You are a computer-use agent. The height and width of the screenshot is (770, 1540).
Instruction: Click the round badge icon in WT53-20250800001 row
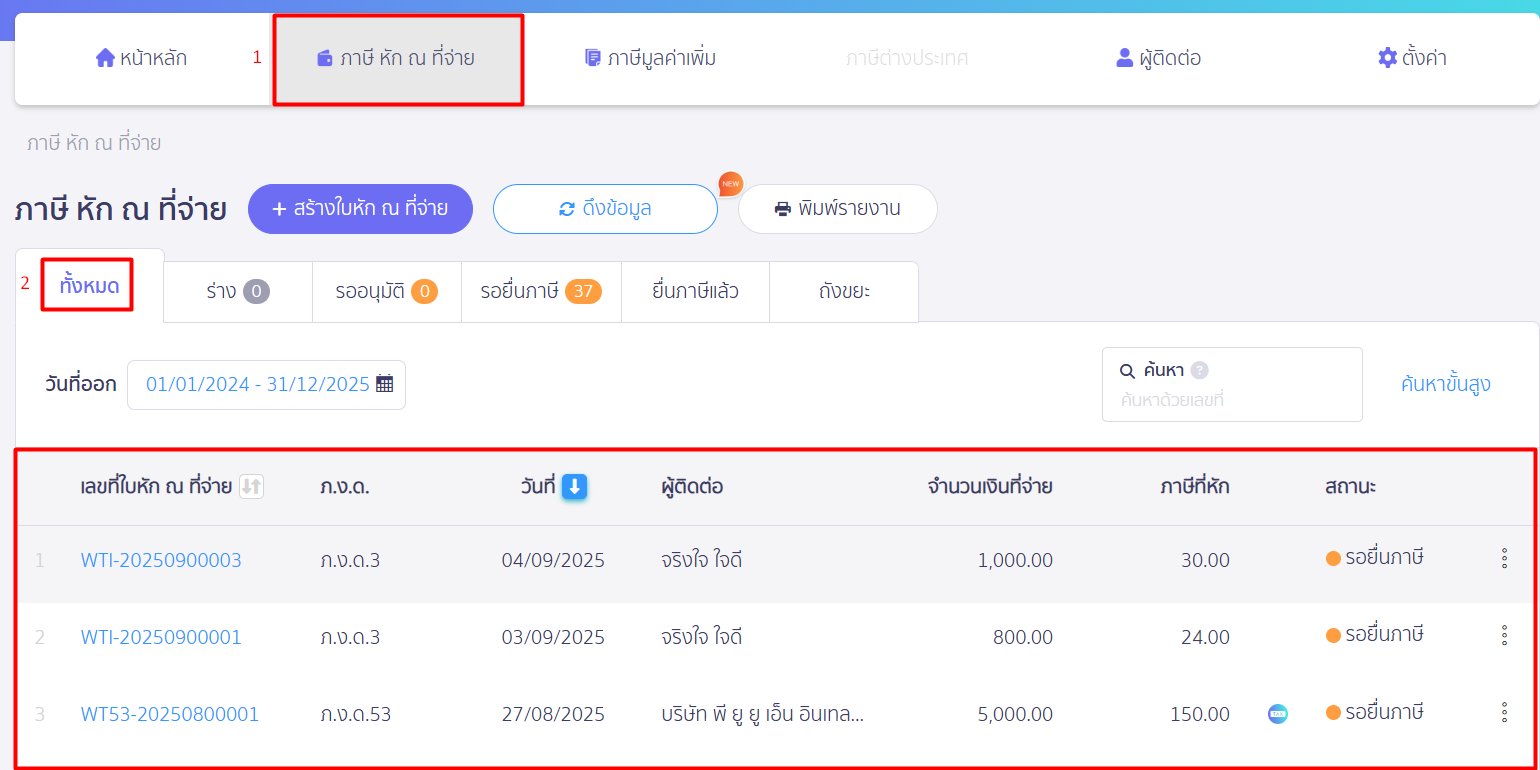(x=1278, y=714)
